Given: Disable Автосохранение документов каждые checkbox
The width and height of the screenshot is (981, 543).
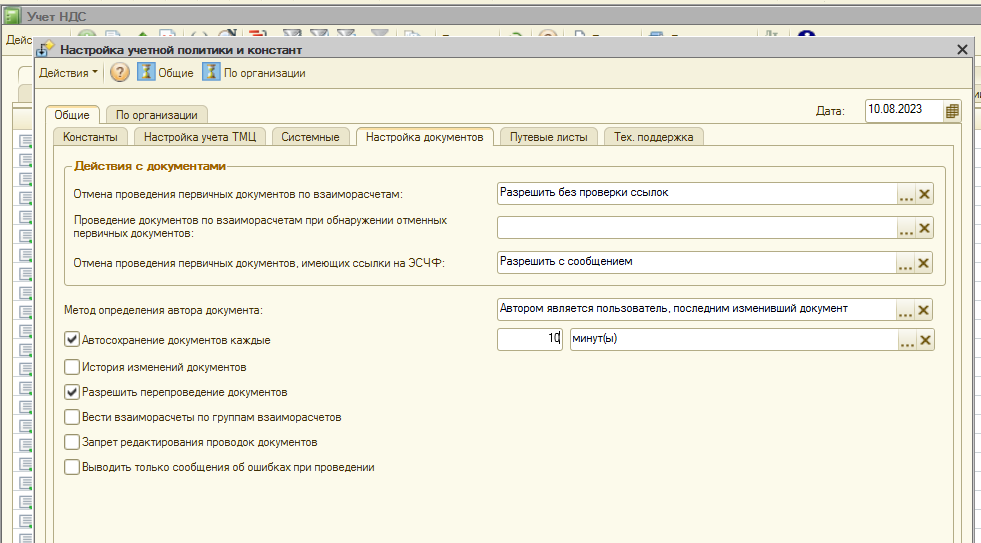Looking at the screenshot, I should coord(72,340).
